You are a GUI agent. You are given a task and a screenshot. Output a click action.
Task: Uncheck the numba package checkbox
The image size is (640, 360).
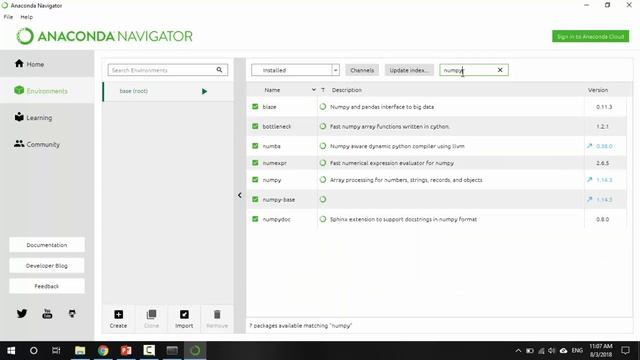[255, 146]
